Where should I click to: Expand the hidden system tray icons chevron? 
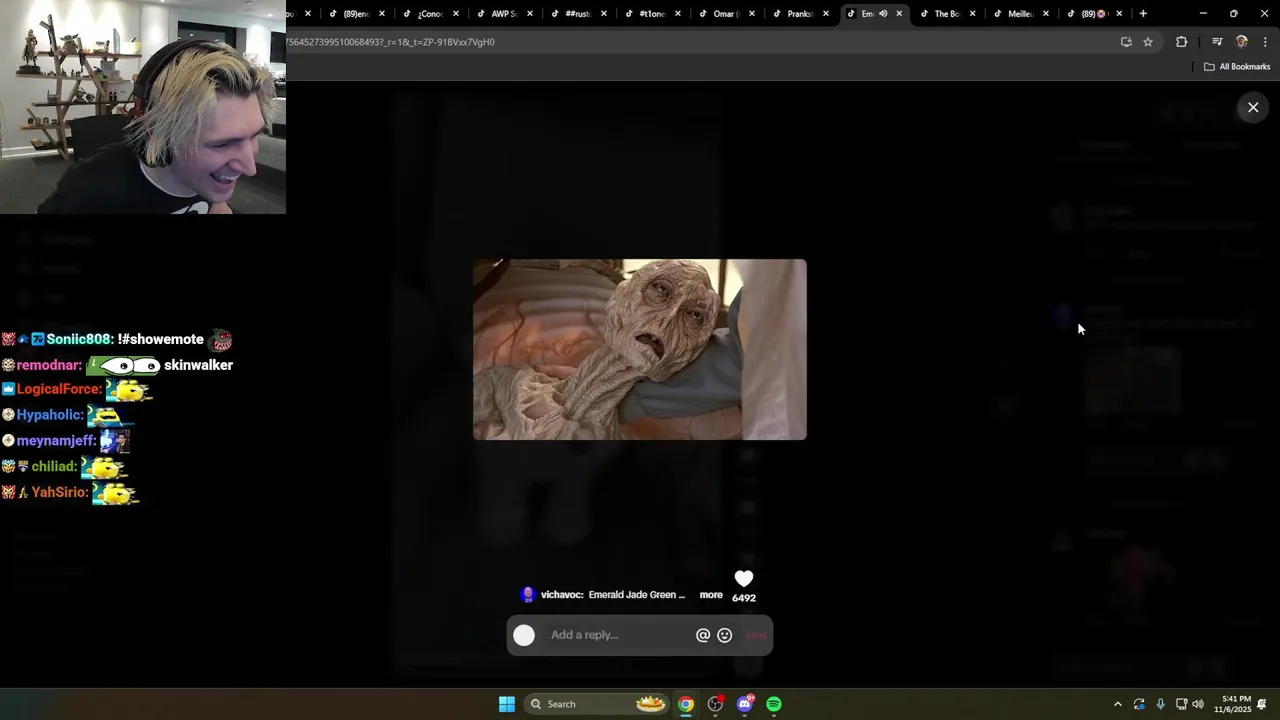(1117, 704)
